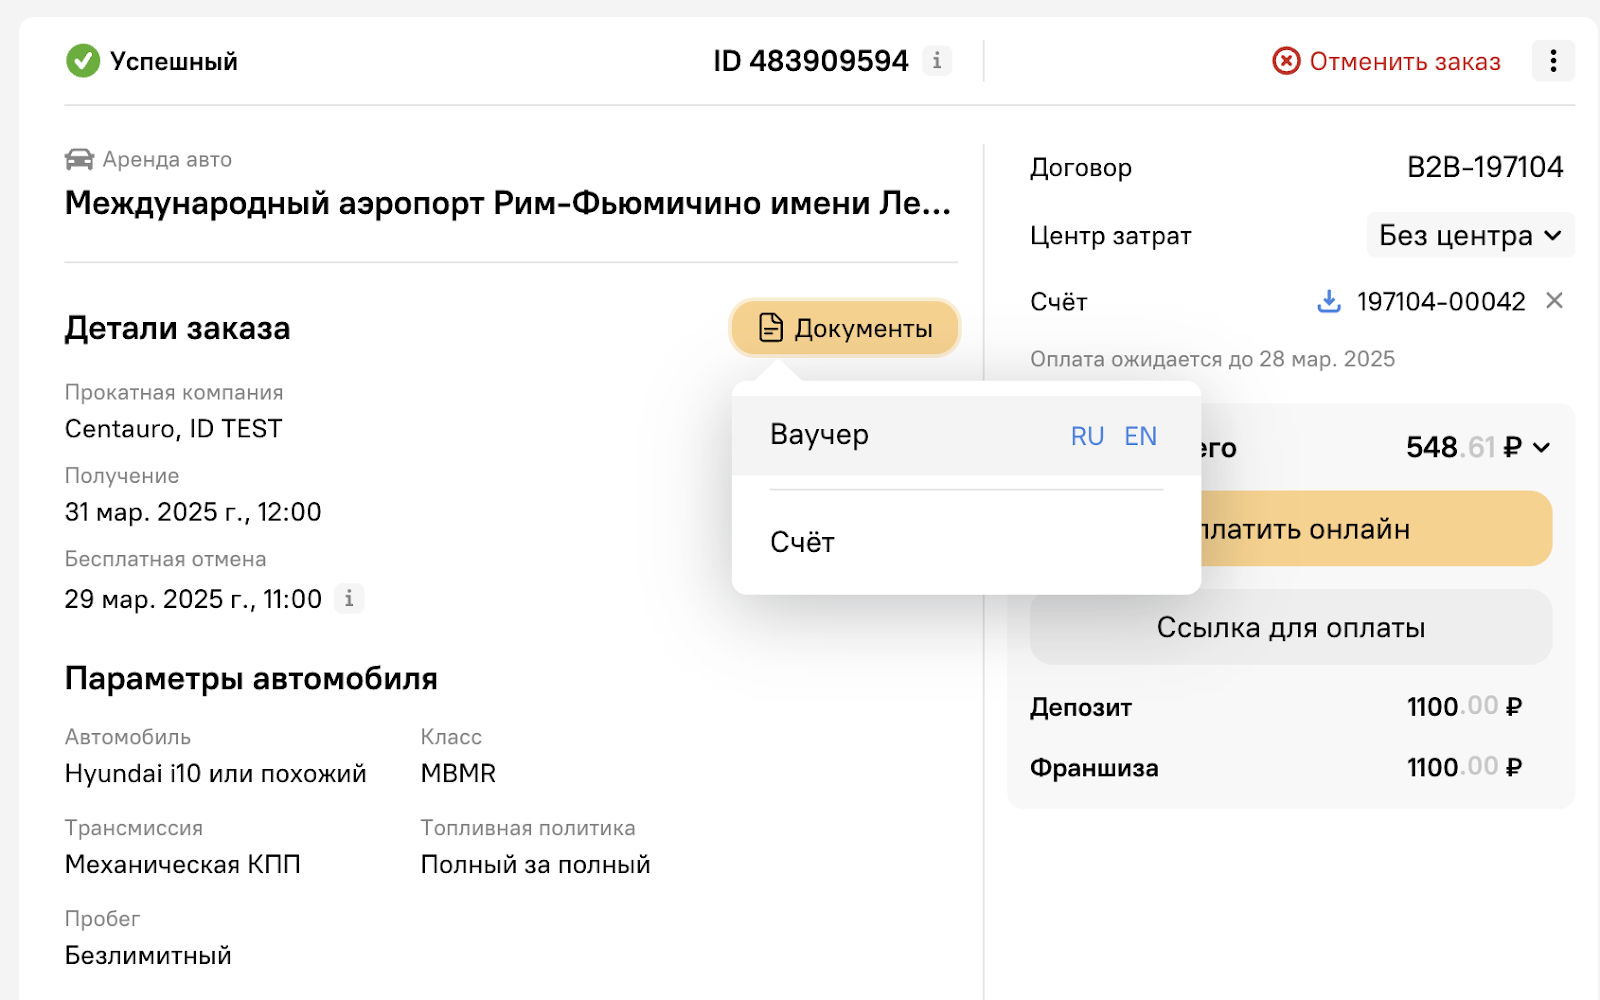Click Ссылка для оплаты button
The height and width of the screenshot is (1000, 1600).
(x=1291, y=627)
